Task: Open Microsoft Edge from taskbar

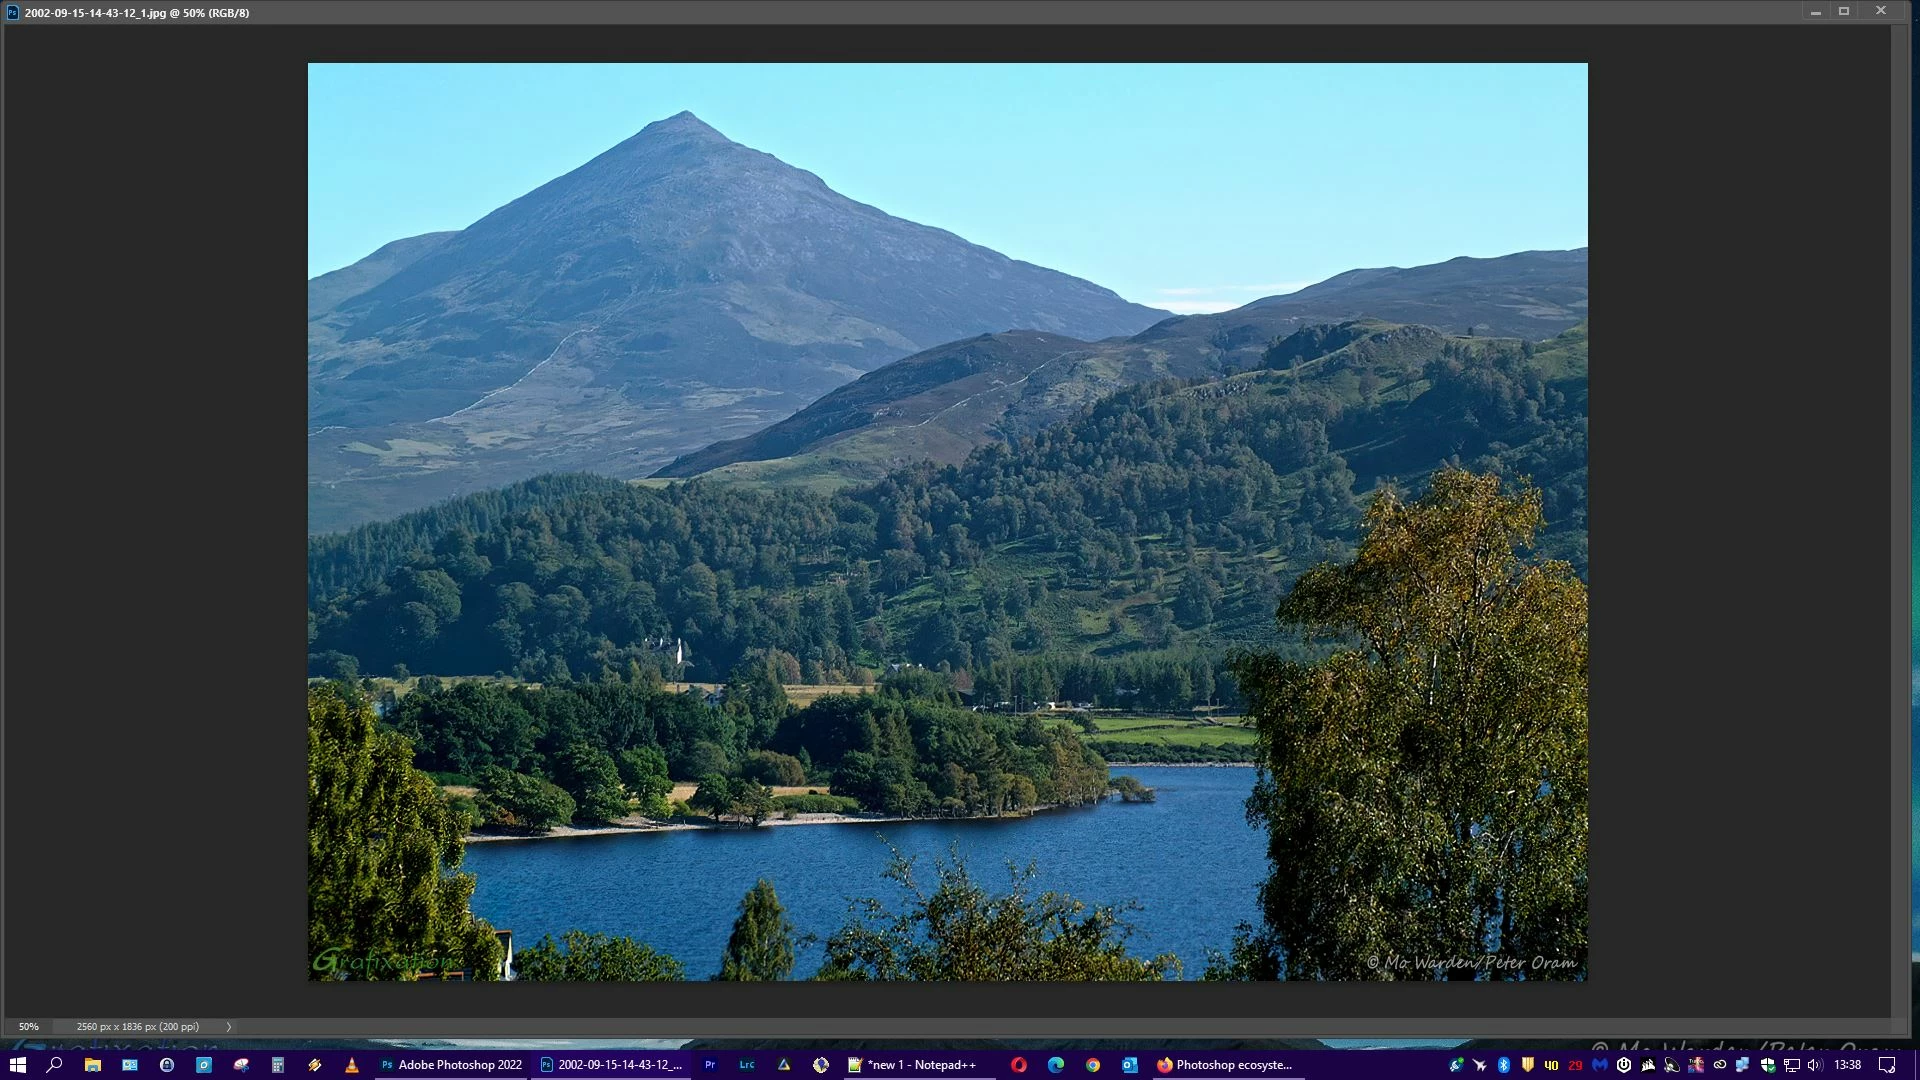Action: tap(1056, 1065)
